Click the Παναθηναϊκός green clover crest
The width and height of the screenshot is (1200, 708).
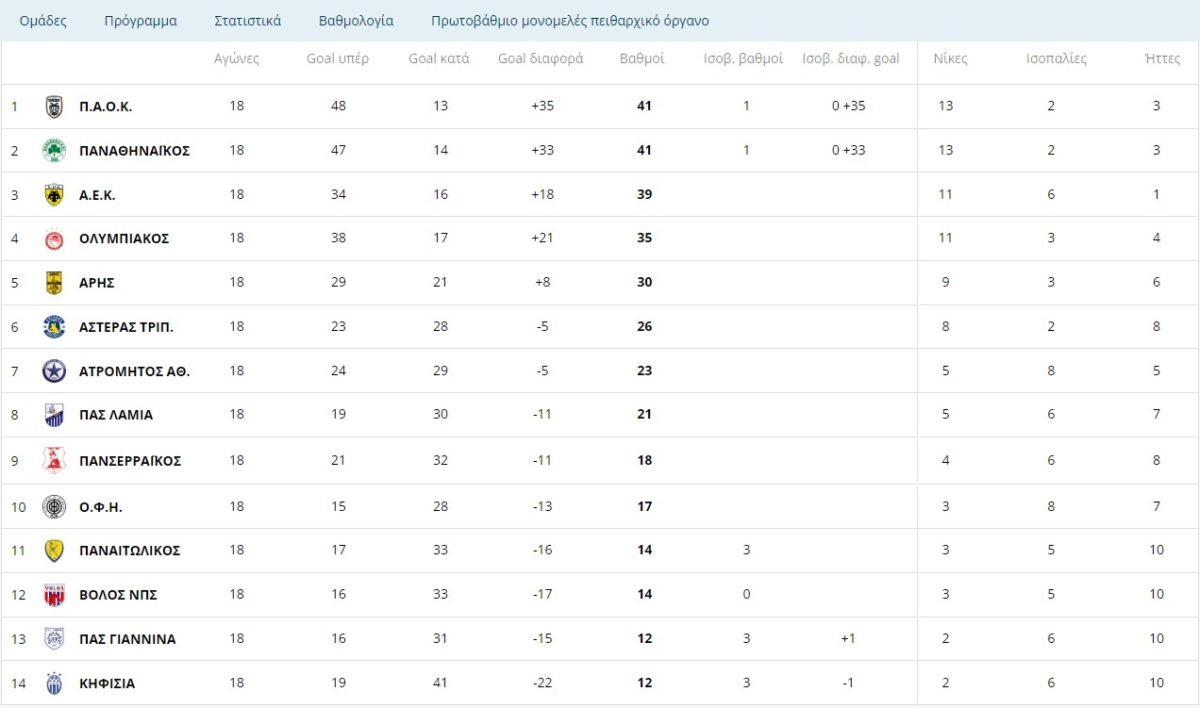(x=54, y=150)
